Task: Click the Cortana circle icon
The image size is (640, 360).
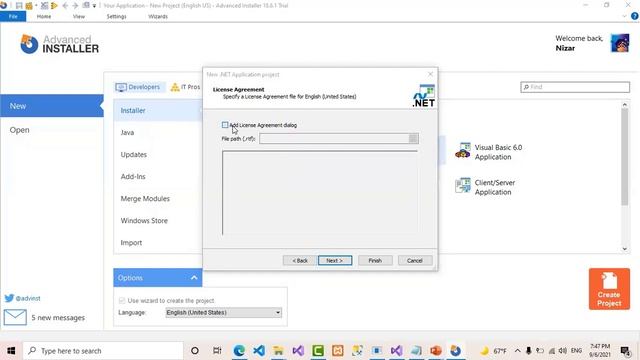Action: click(x=195, y=351)
